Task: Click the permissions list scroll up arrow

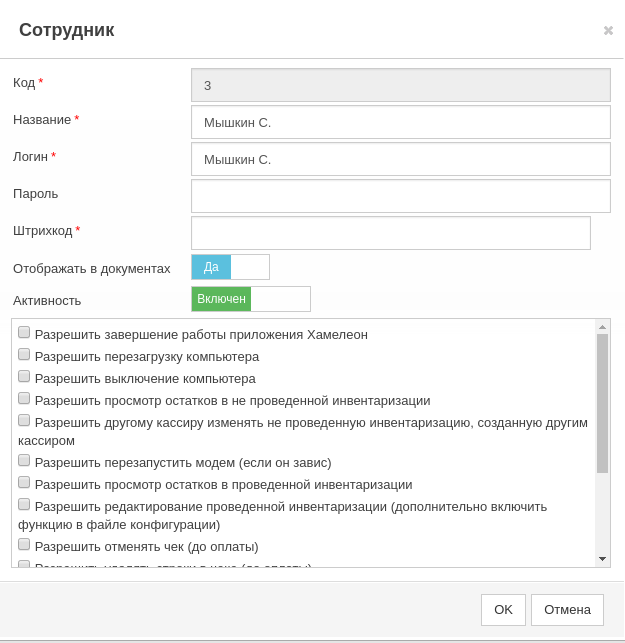Action: [602, 327]
